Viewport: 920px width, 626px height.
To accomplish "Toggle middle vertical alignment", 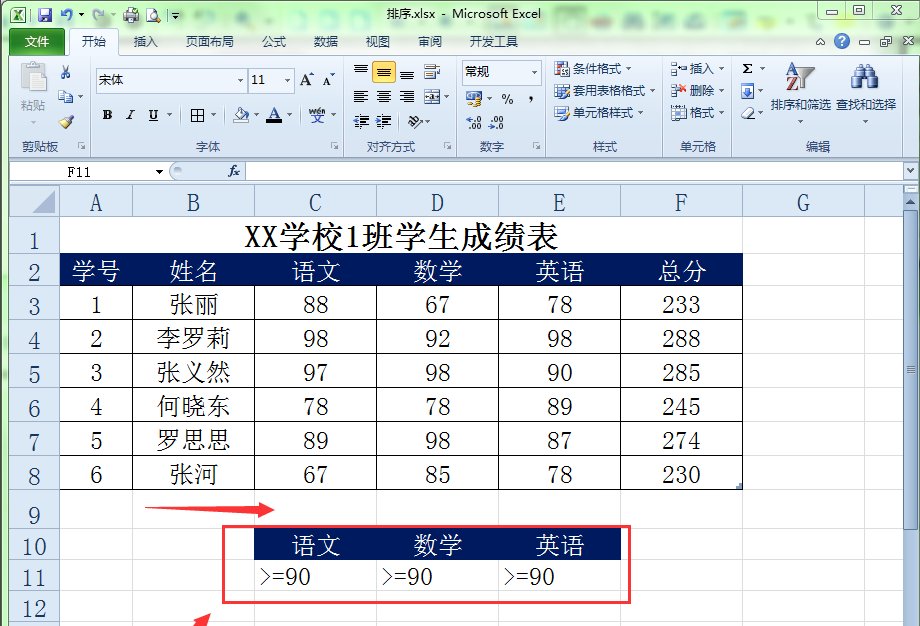I will tap(384, 72).
